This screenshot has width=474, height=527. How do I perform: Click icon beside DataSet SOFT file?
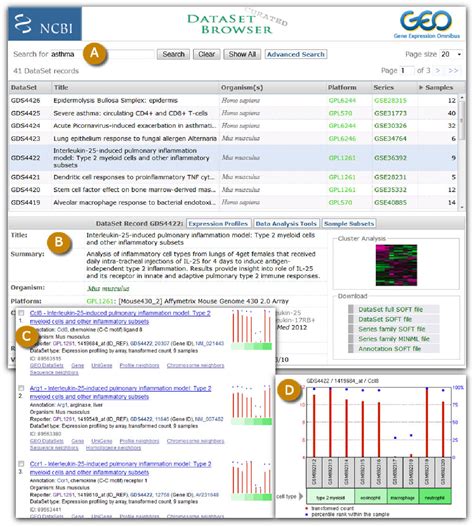351,319
